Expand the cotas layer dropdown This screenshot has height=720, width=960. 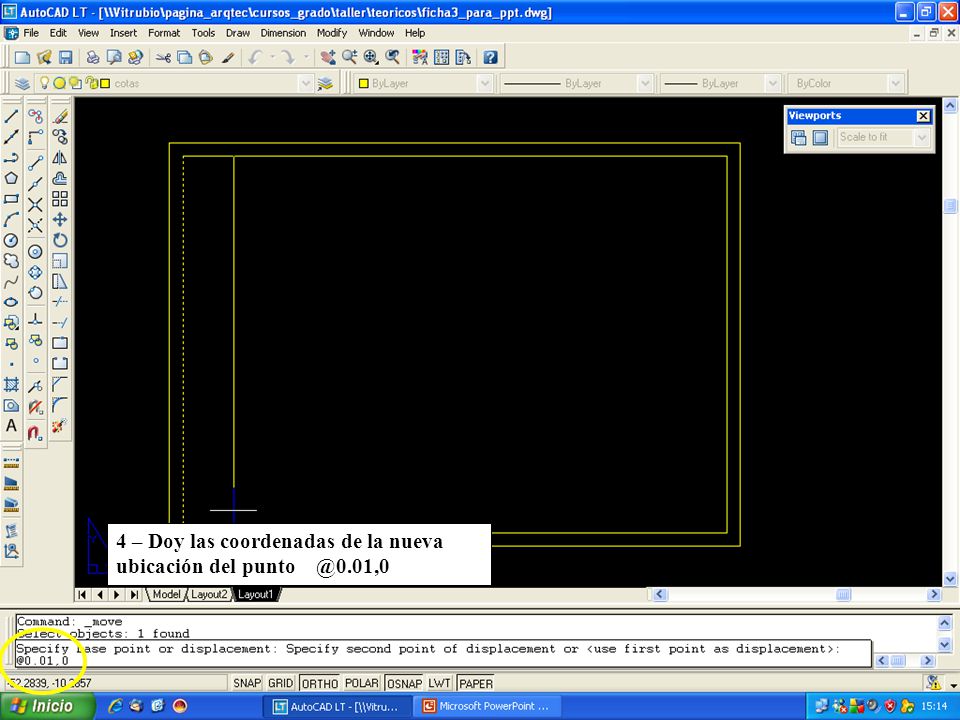[x=305, y=83]
